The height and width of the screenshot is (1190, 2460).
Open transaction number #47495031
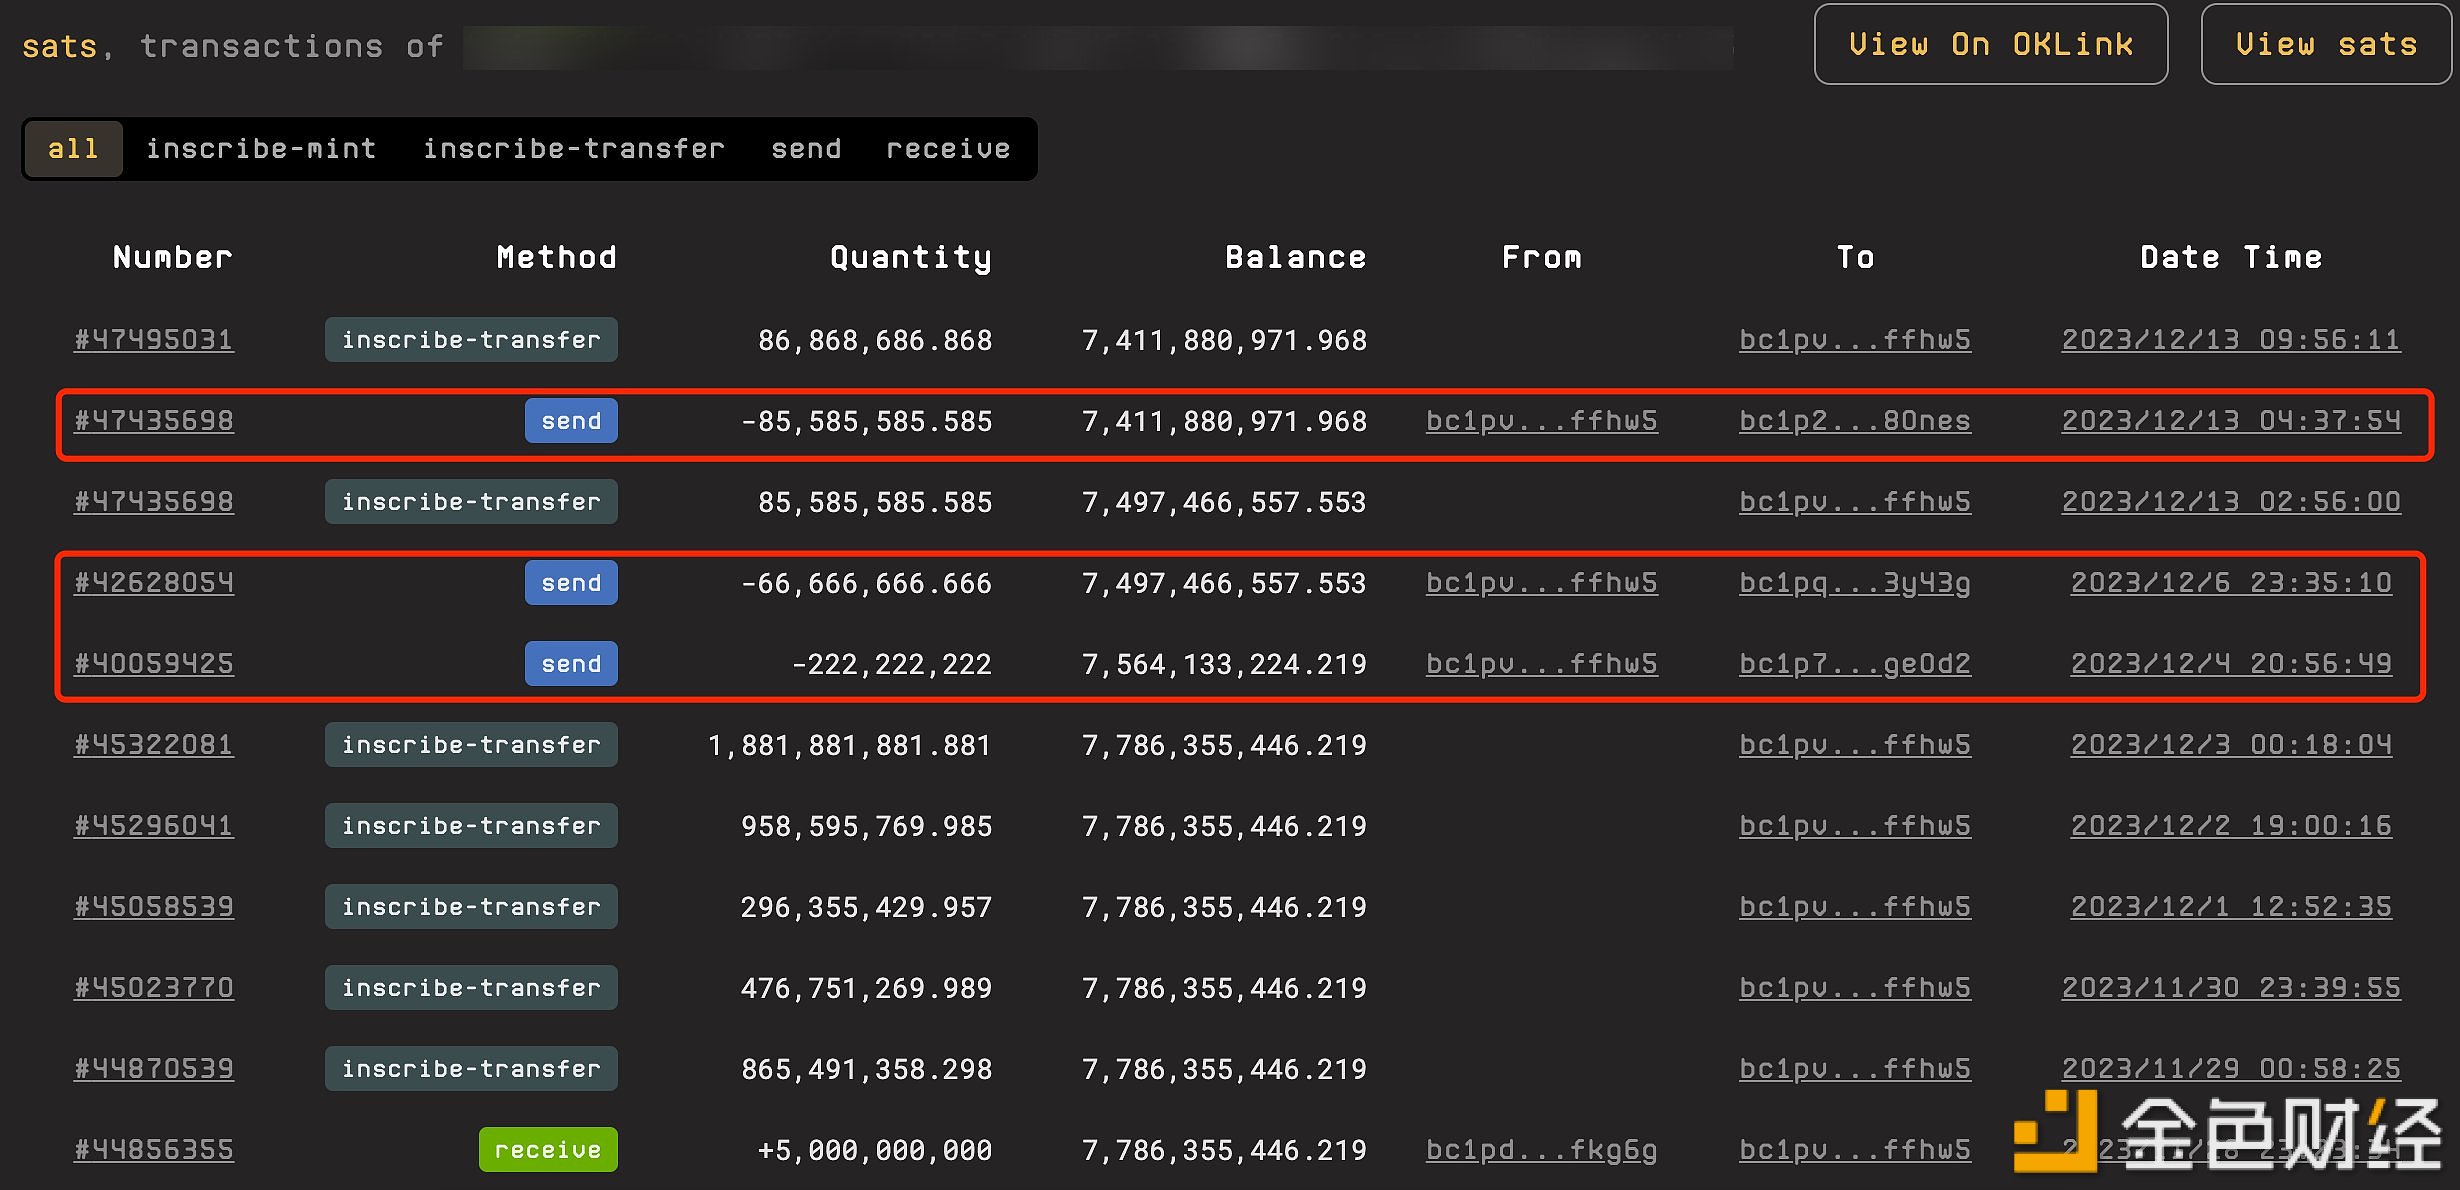point(154,340)
